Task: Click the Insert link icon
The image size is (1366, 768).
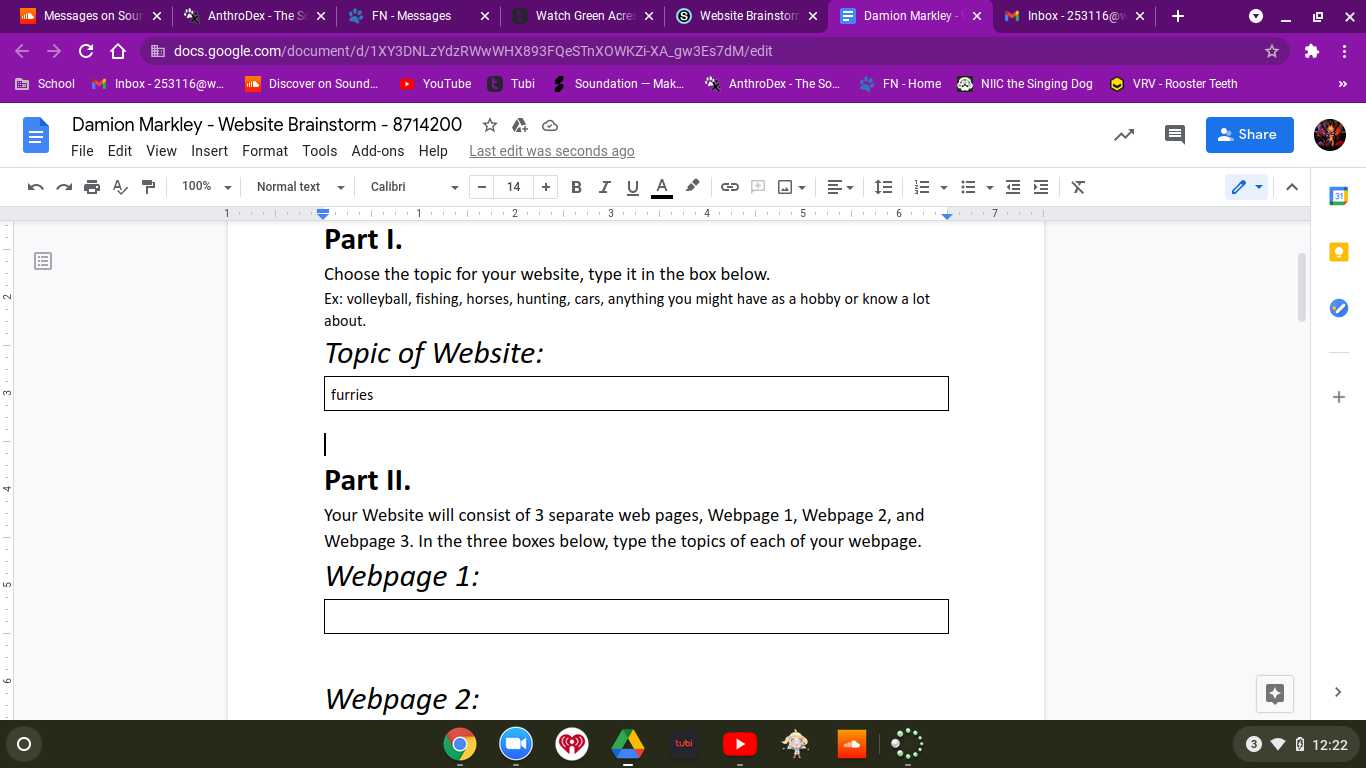Action: [730, 187]
